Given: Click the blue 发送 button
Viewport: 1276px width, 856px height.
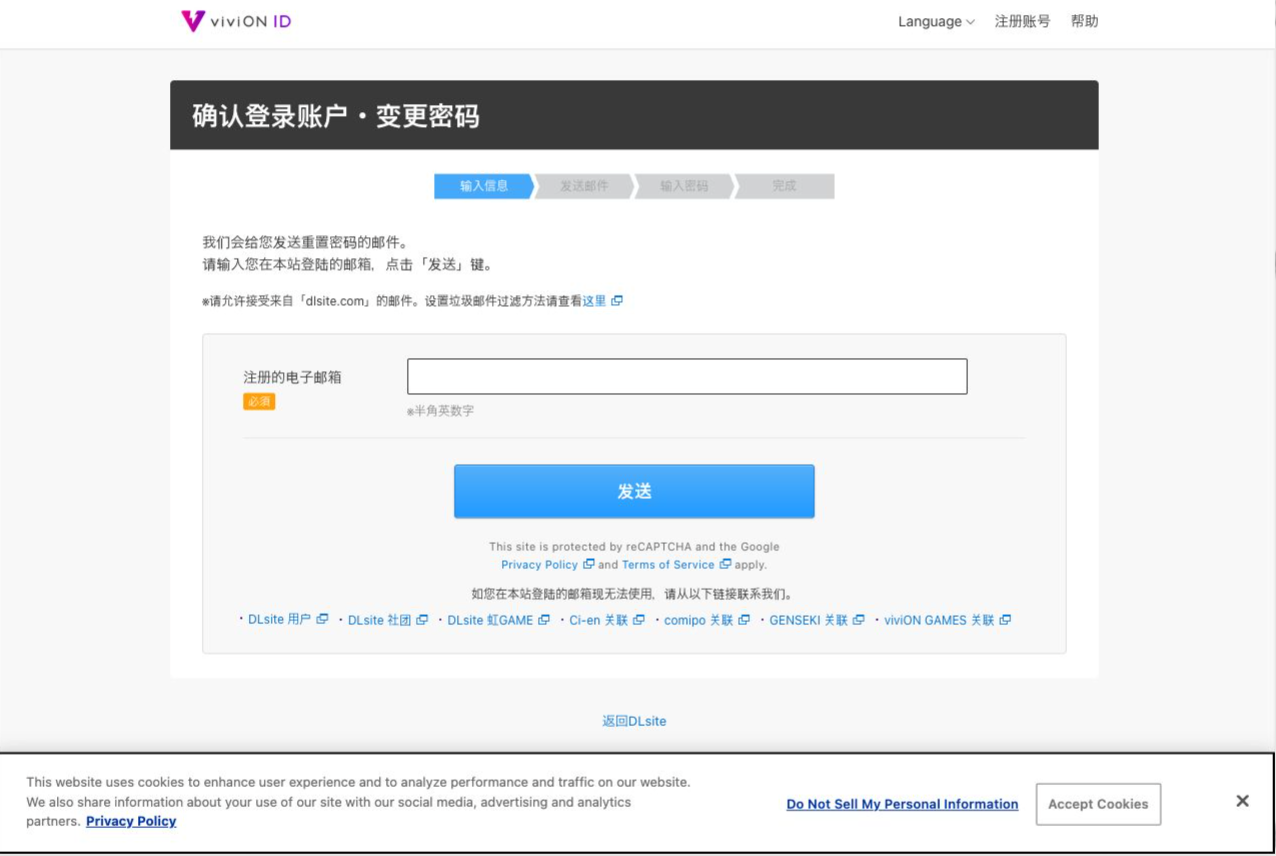Looking at the screenshot, I should pyautogui.click(x=634, y=491).
